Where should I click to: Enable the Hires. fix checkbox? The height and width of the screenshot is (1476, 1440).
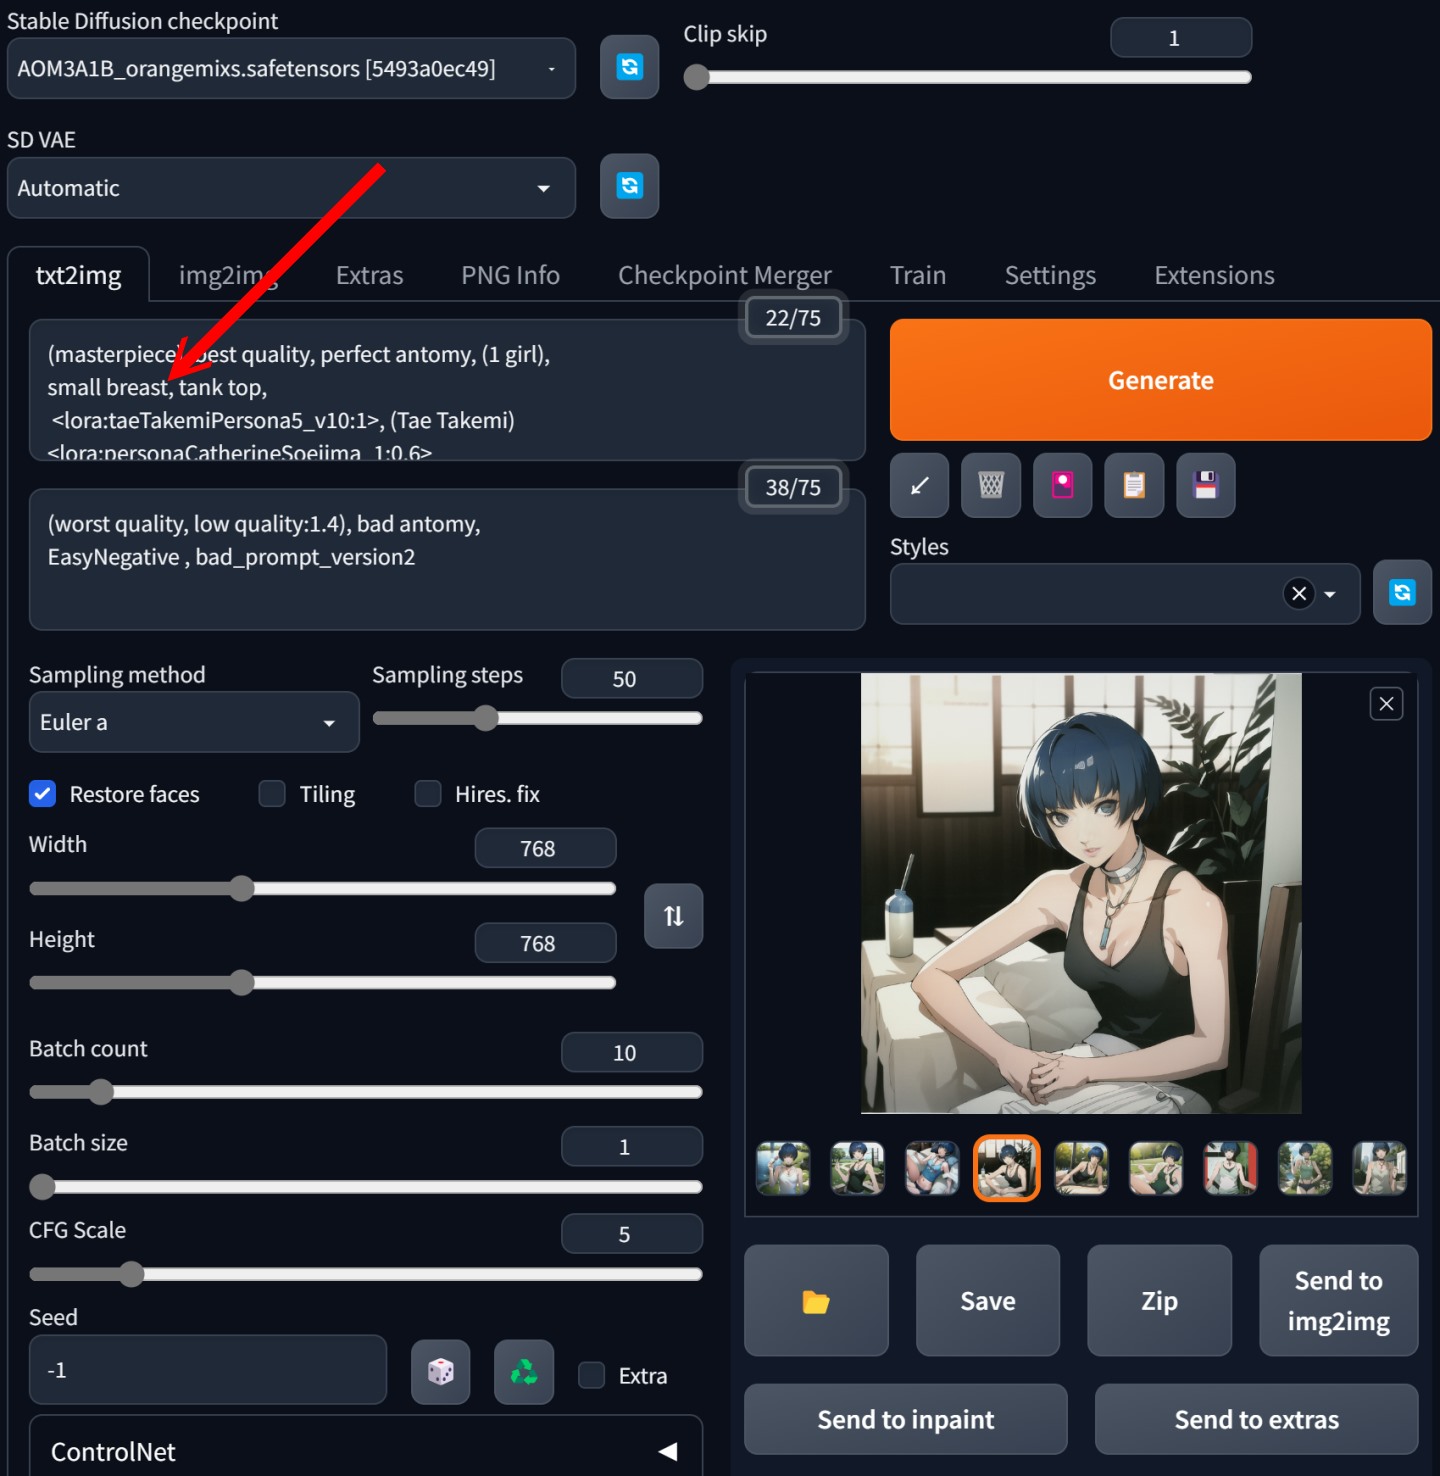click(x=428, y=794)
